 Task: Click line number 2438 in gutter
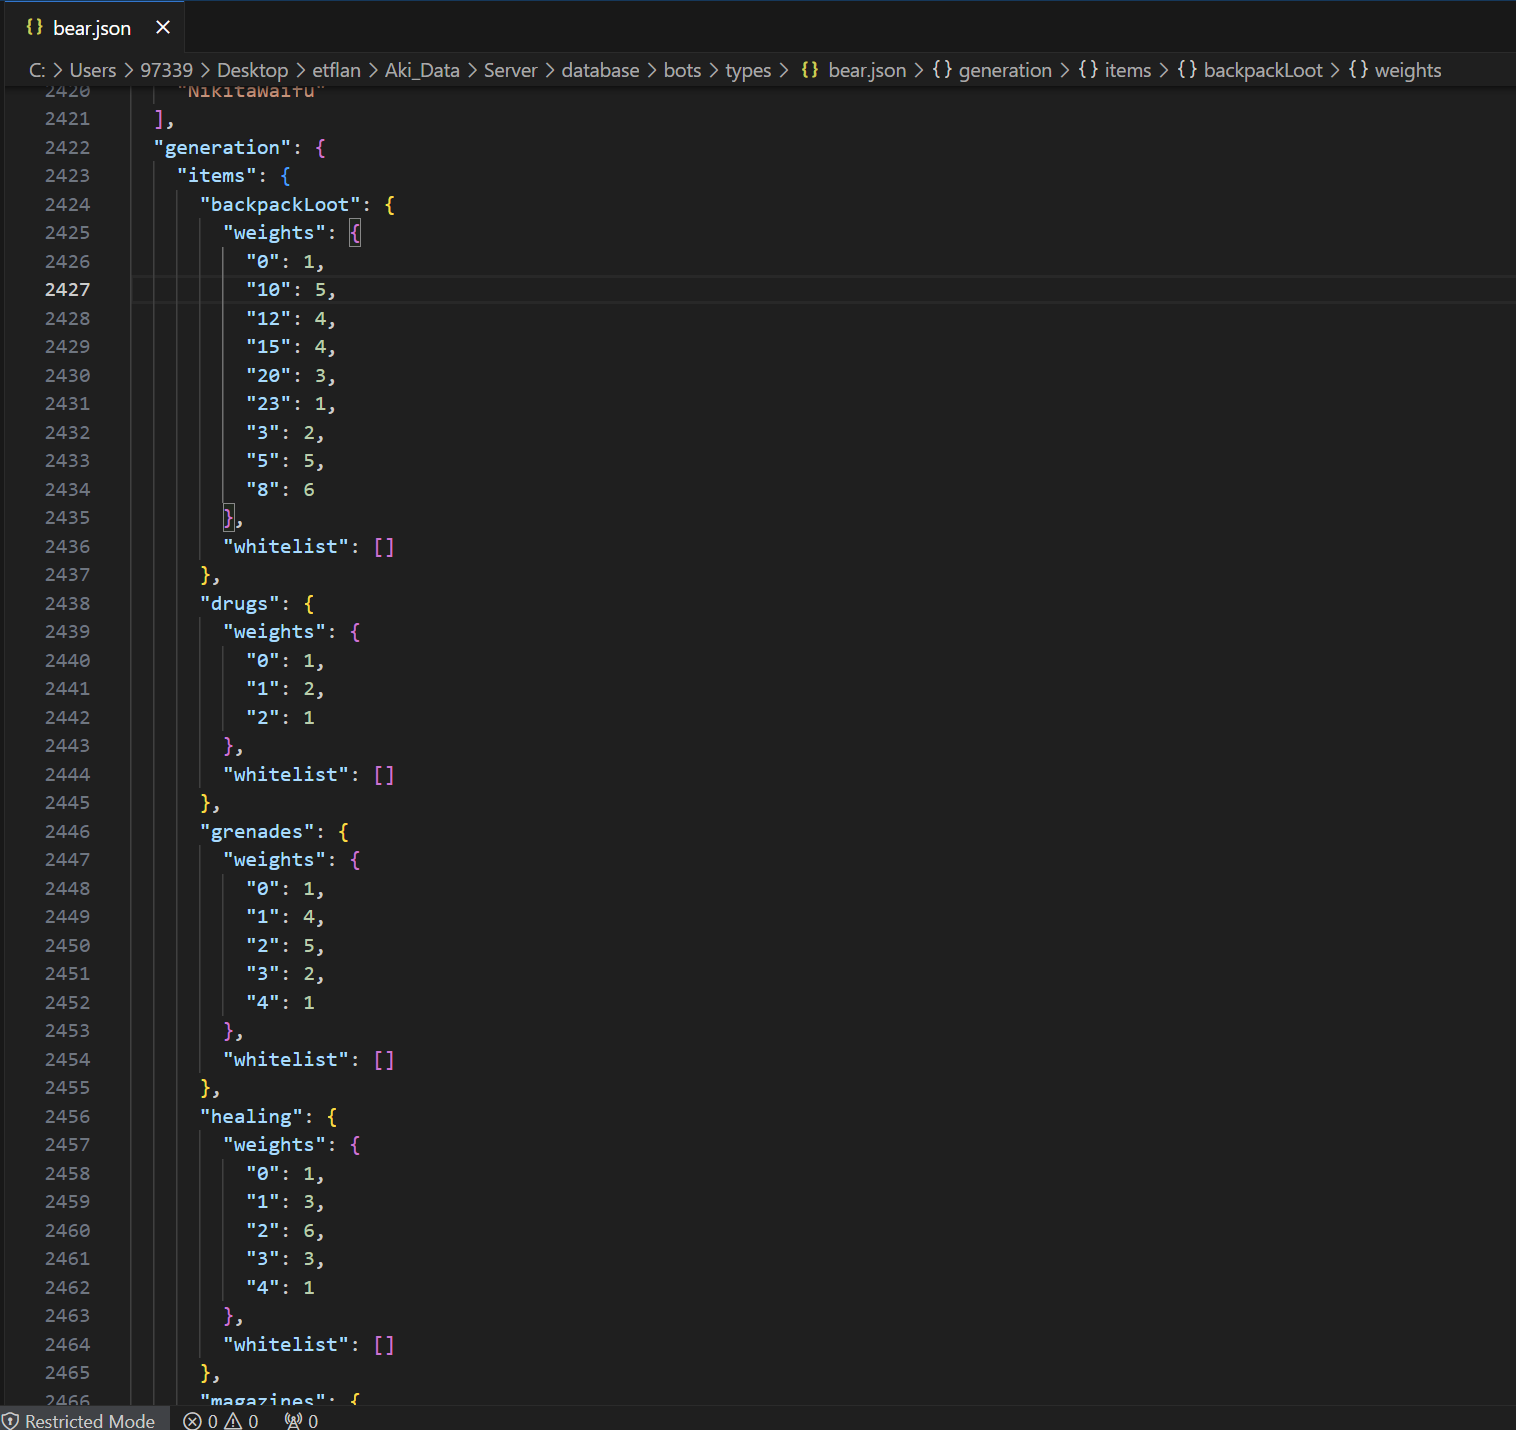point(67,603)
